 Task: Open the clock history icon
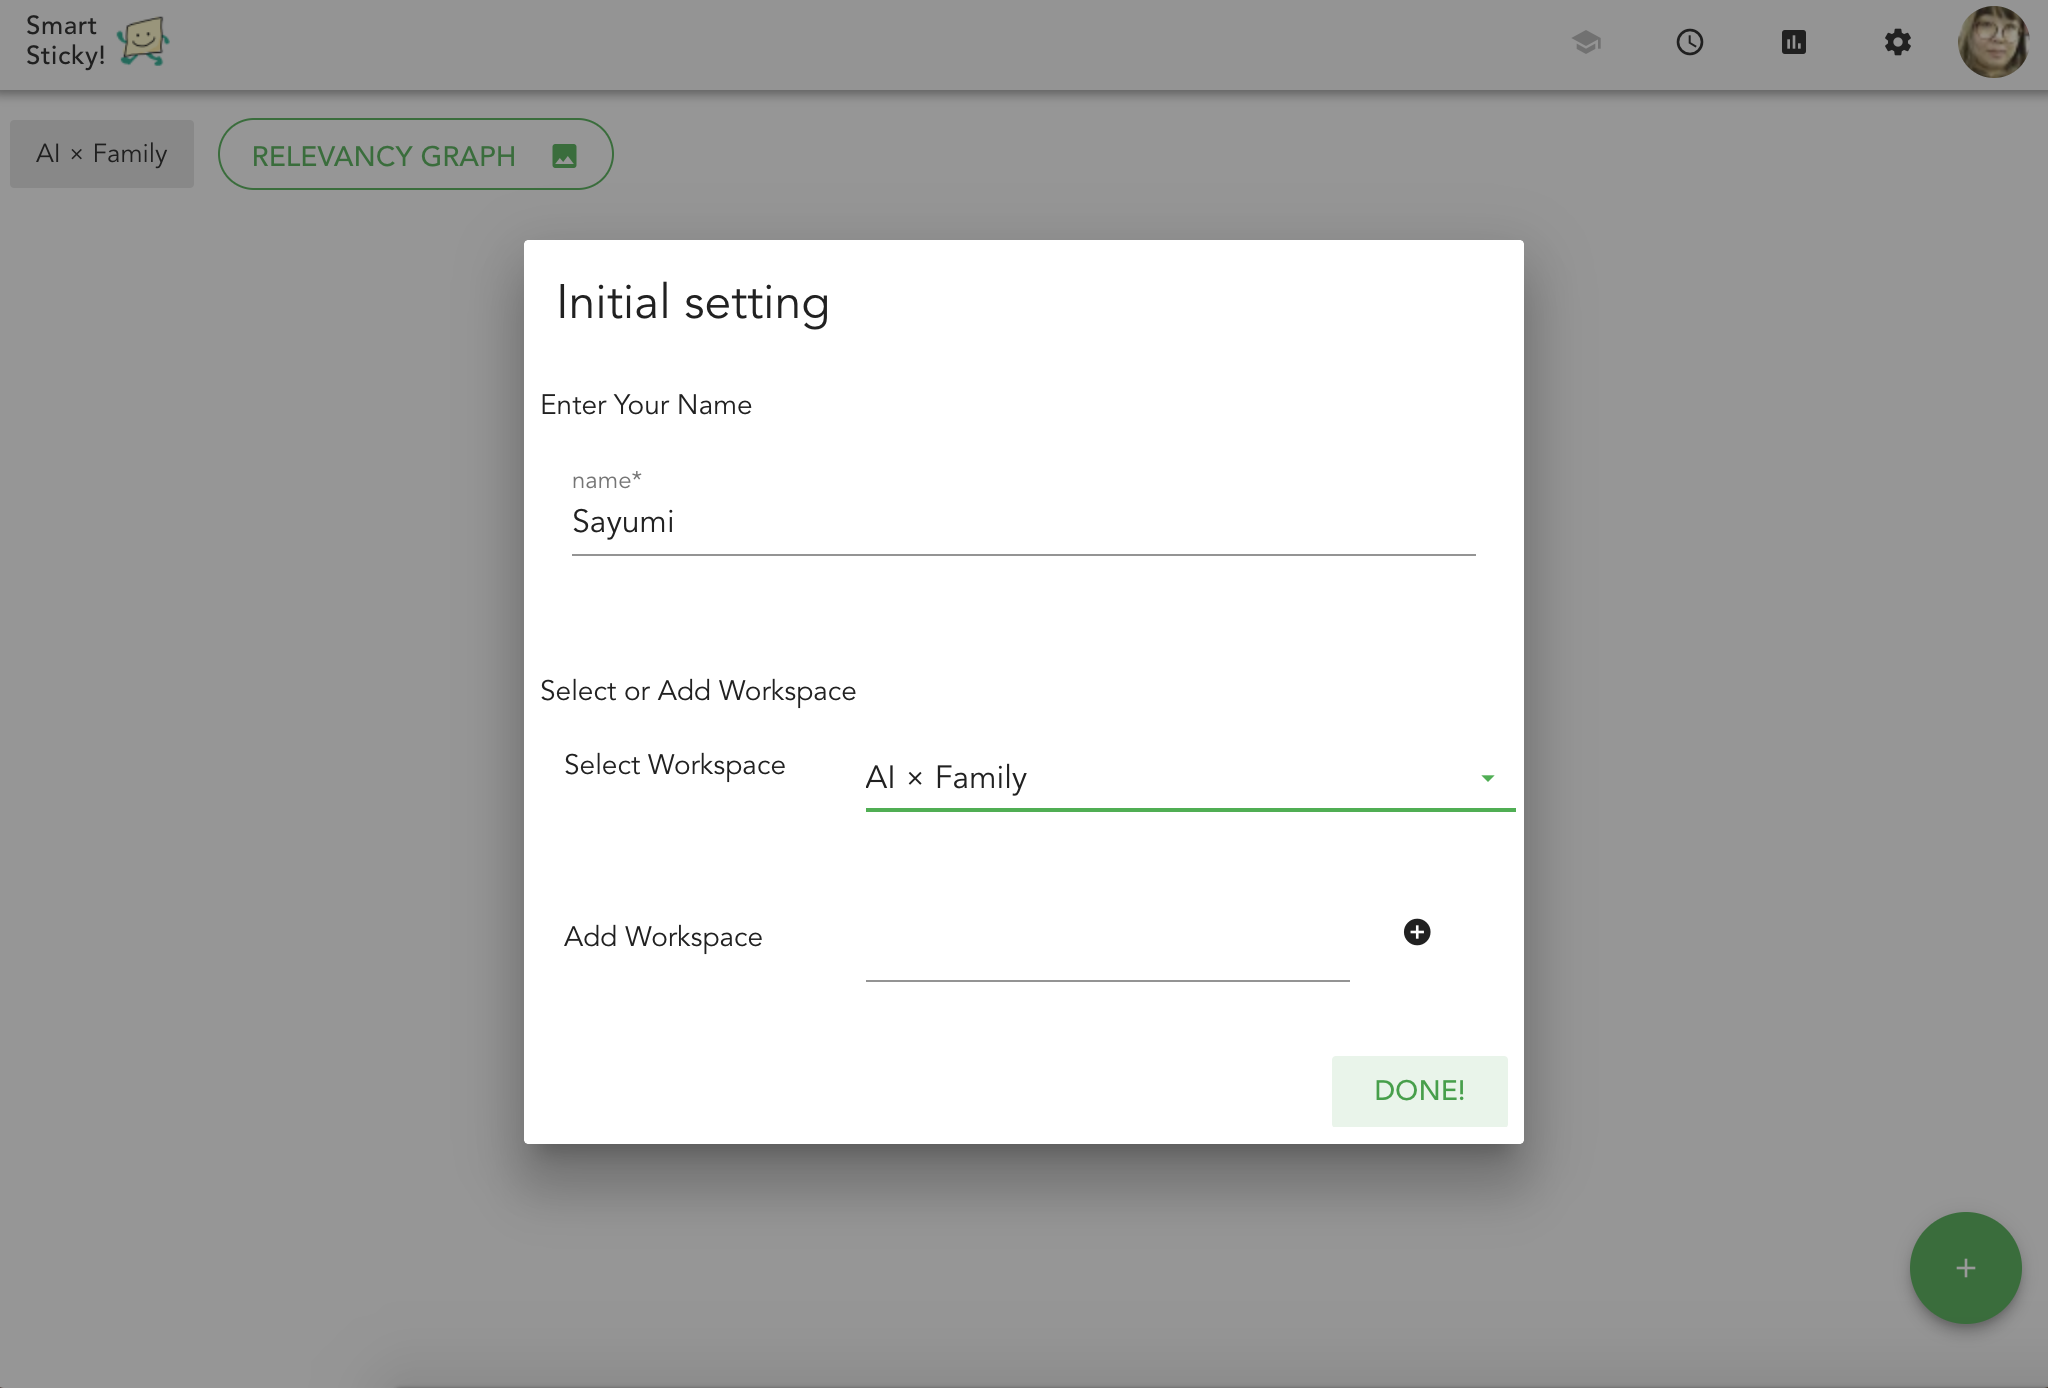tap(1690, 42)
